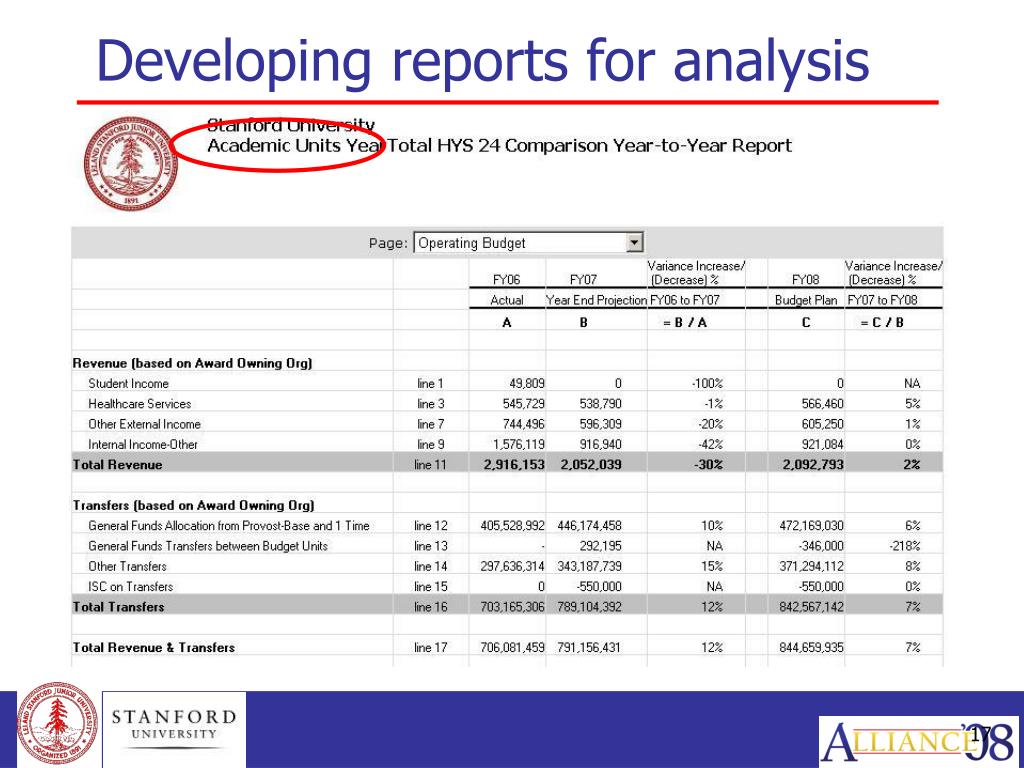This screenshot has width=1024, height=768.
Task: Click the 'Year End Projection' subheader
Action: coord(597,300)
